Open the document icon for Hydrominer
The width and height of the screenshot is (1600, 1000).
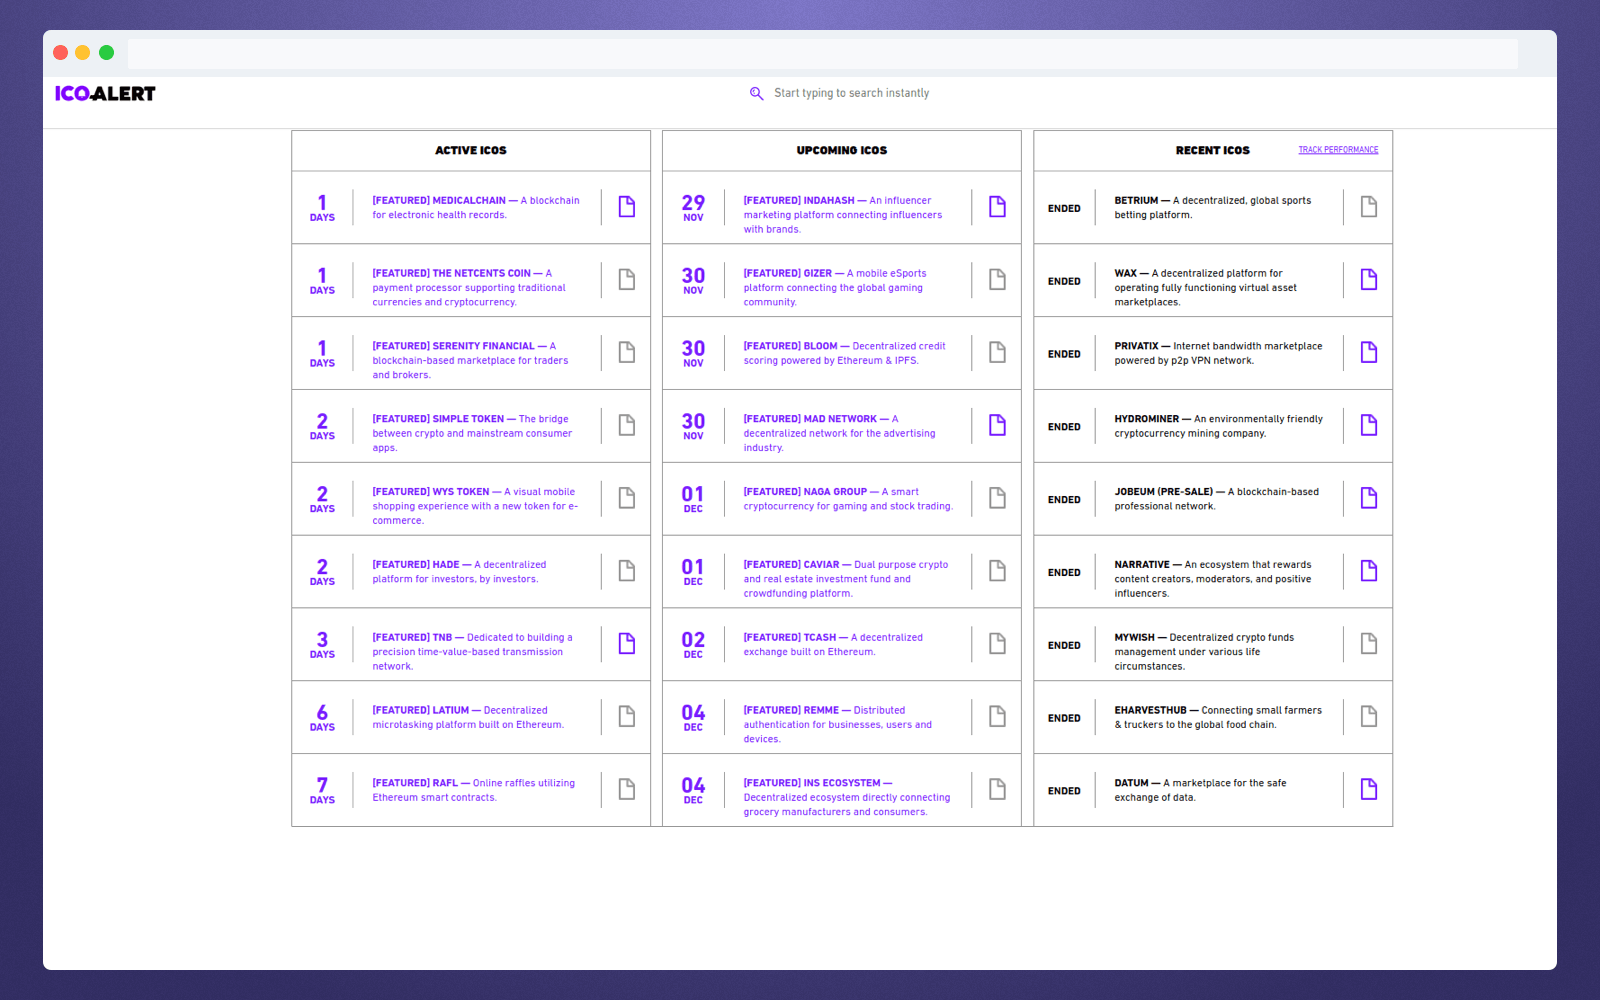(1369, 426)
